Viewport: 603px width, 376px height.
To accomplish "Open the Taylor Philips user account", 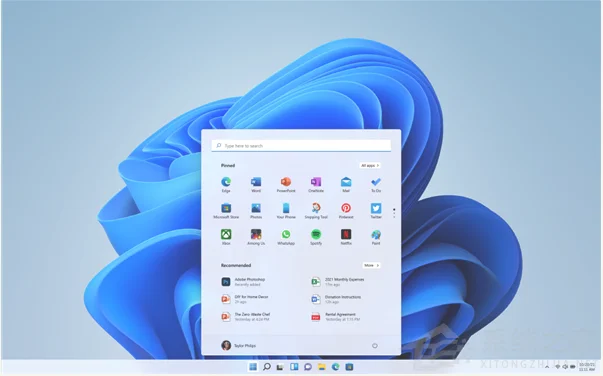I will tap(238, 345).
